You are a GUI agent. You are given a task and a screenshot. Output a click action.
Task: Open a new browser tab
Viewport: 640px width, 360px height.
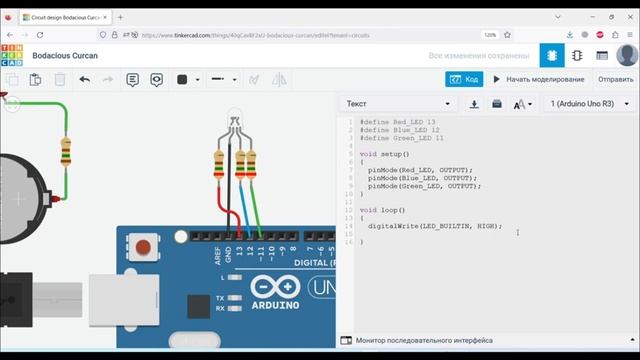(x=120, y=17)
